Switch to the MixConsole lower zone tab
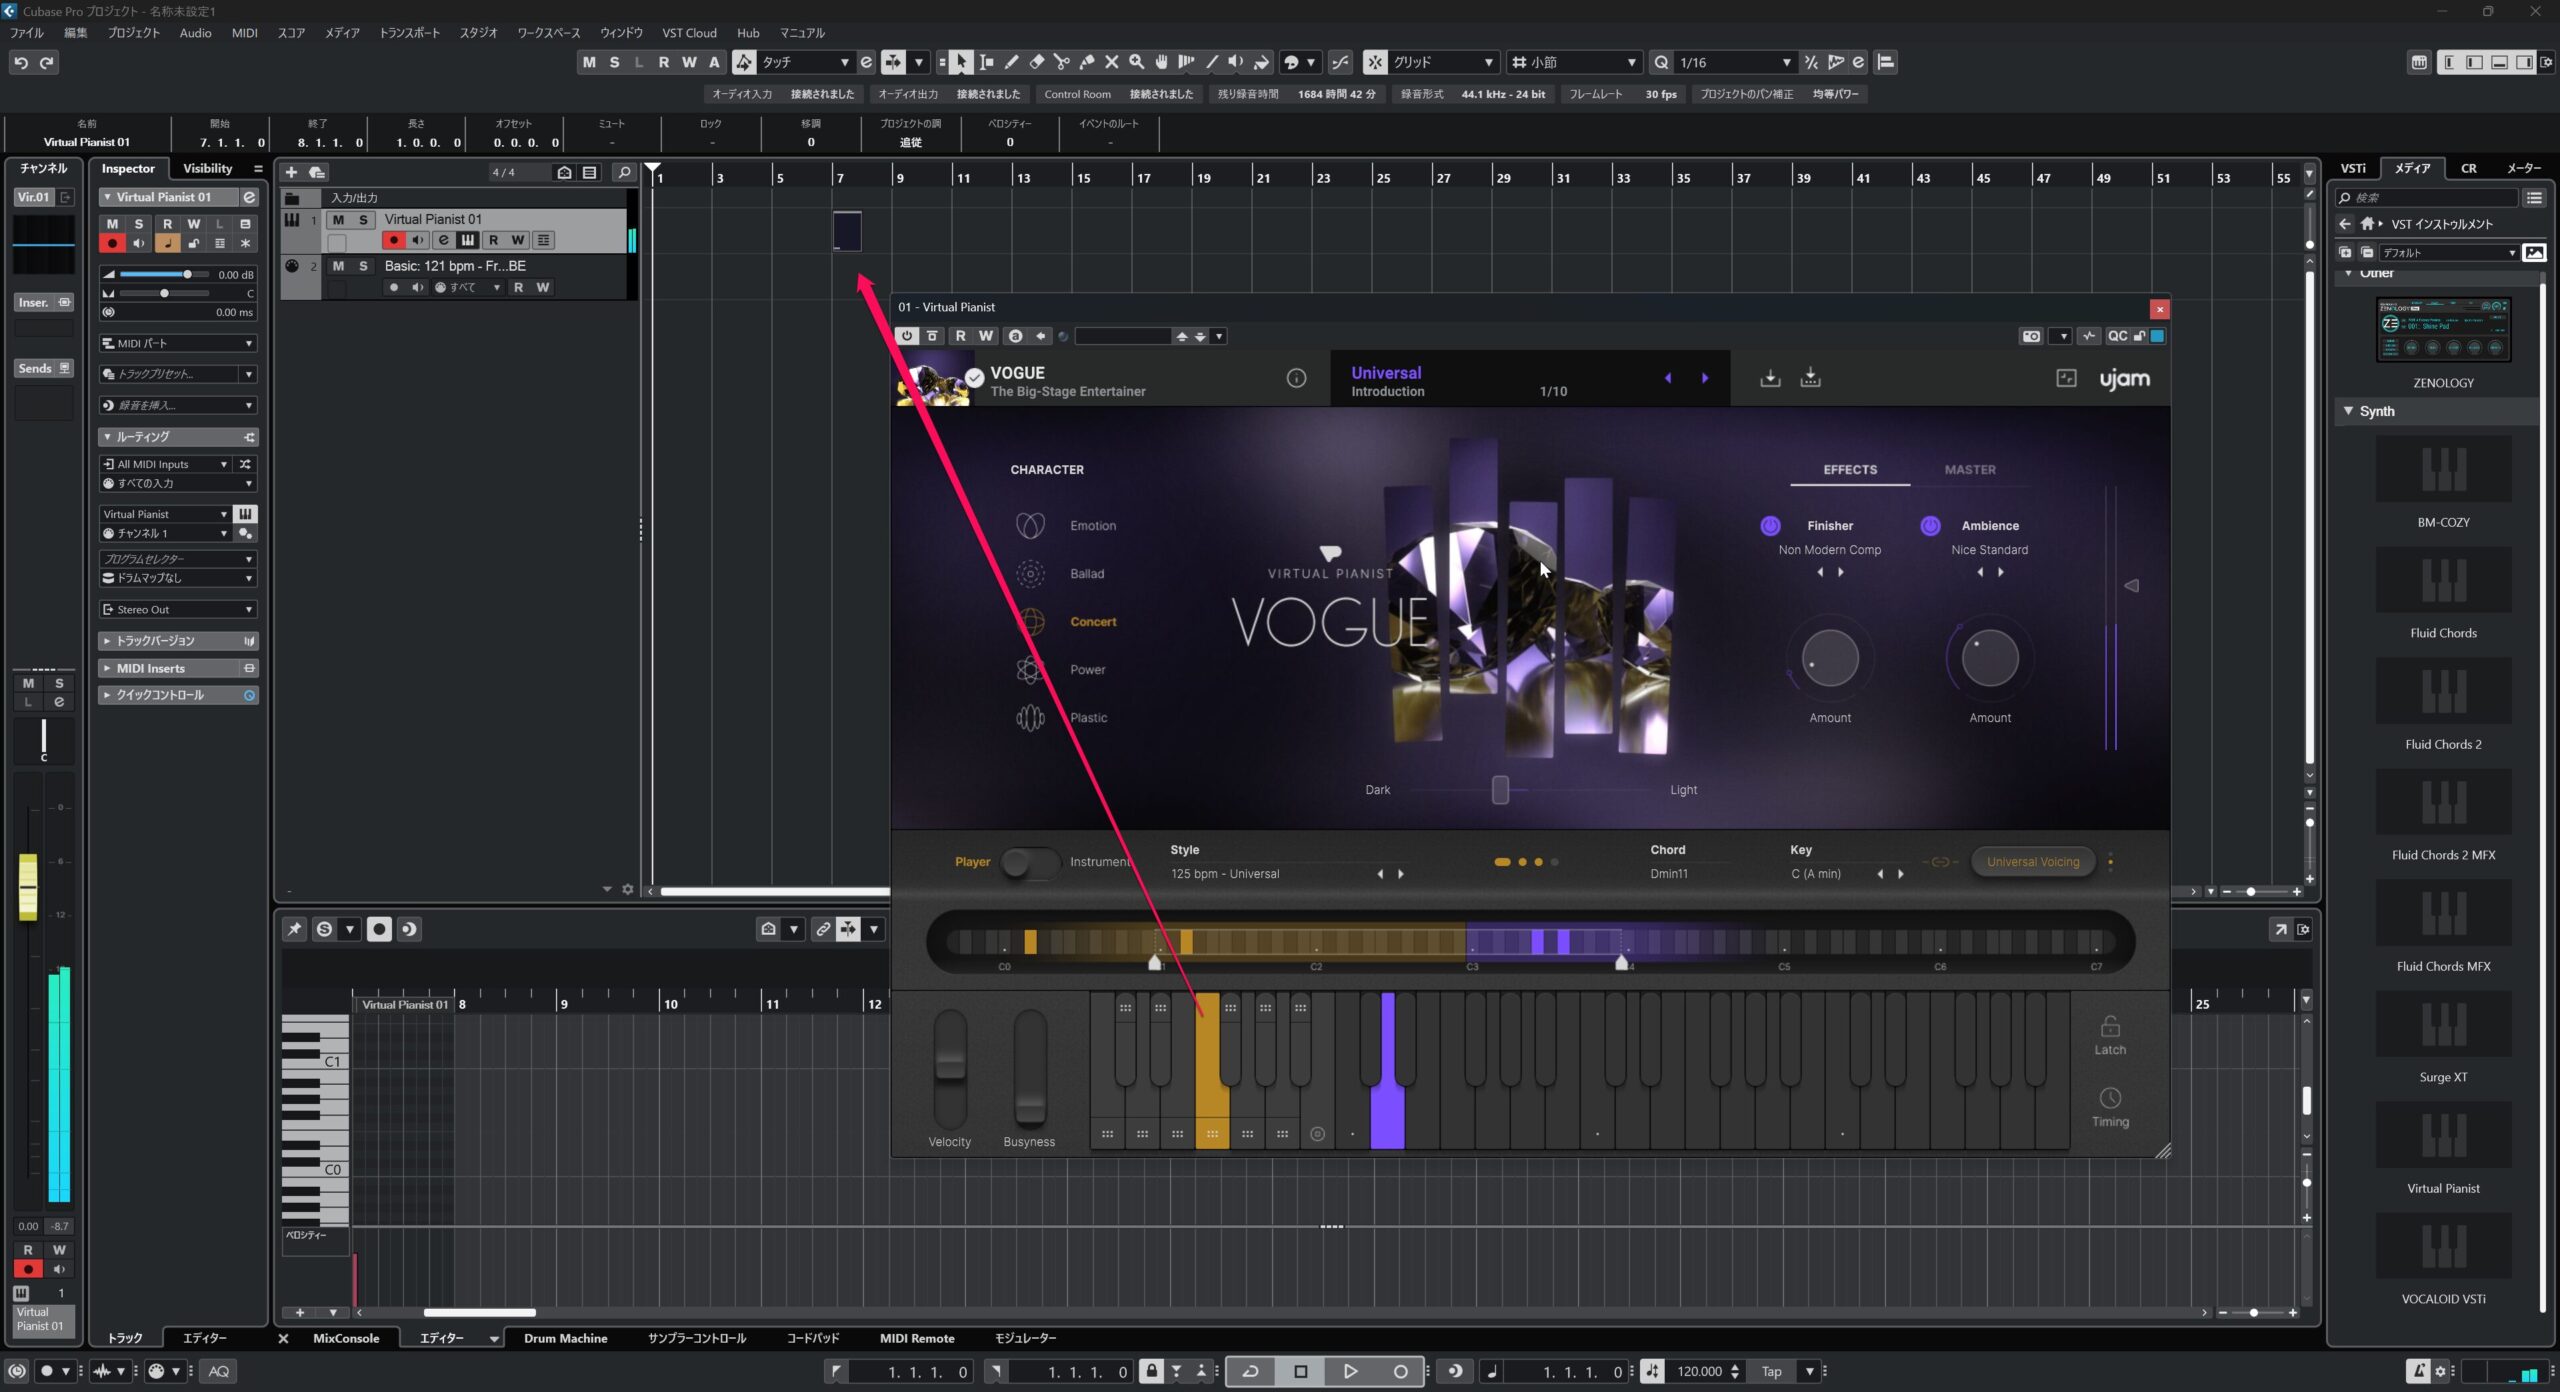 (346, 1338)
